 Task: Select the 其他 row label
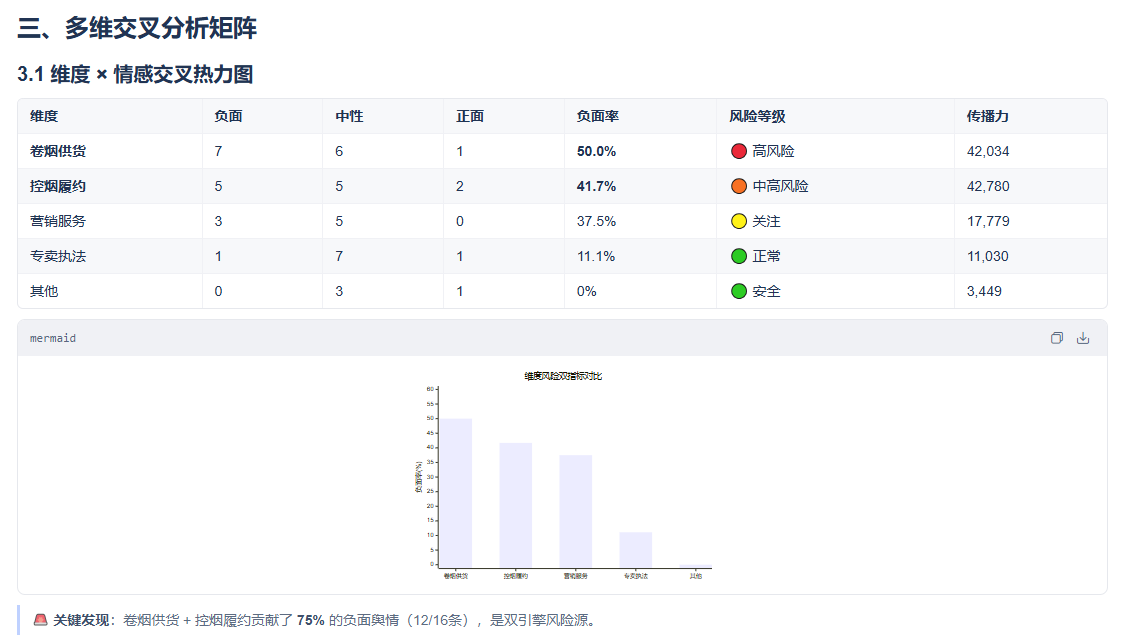[x=44, y=291]
